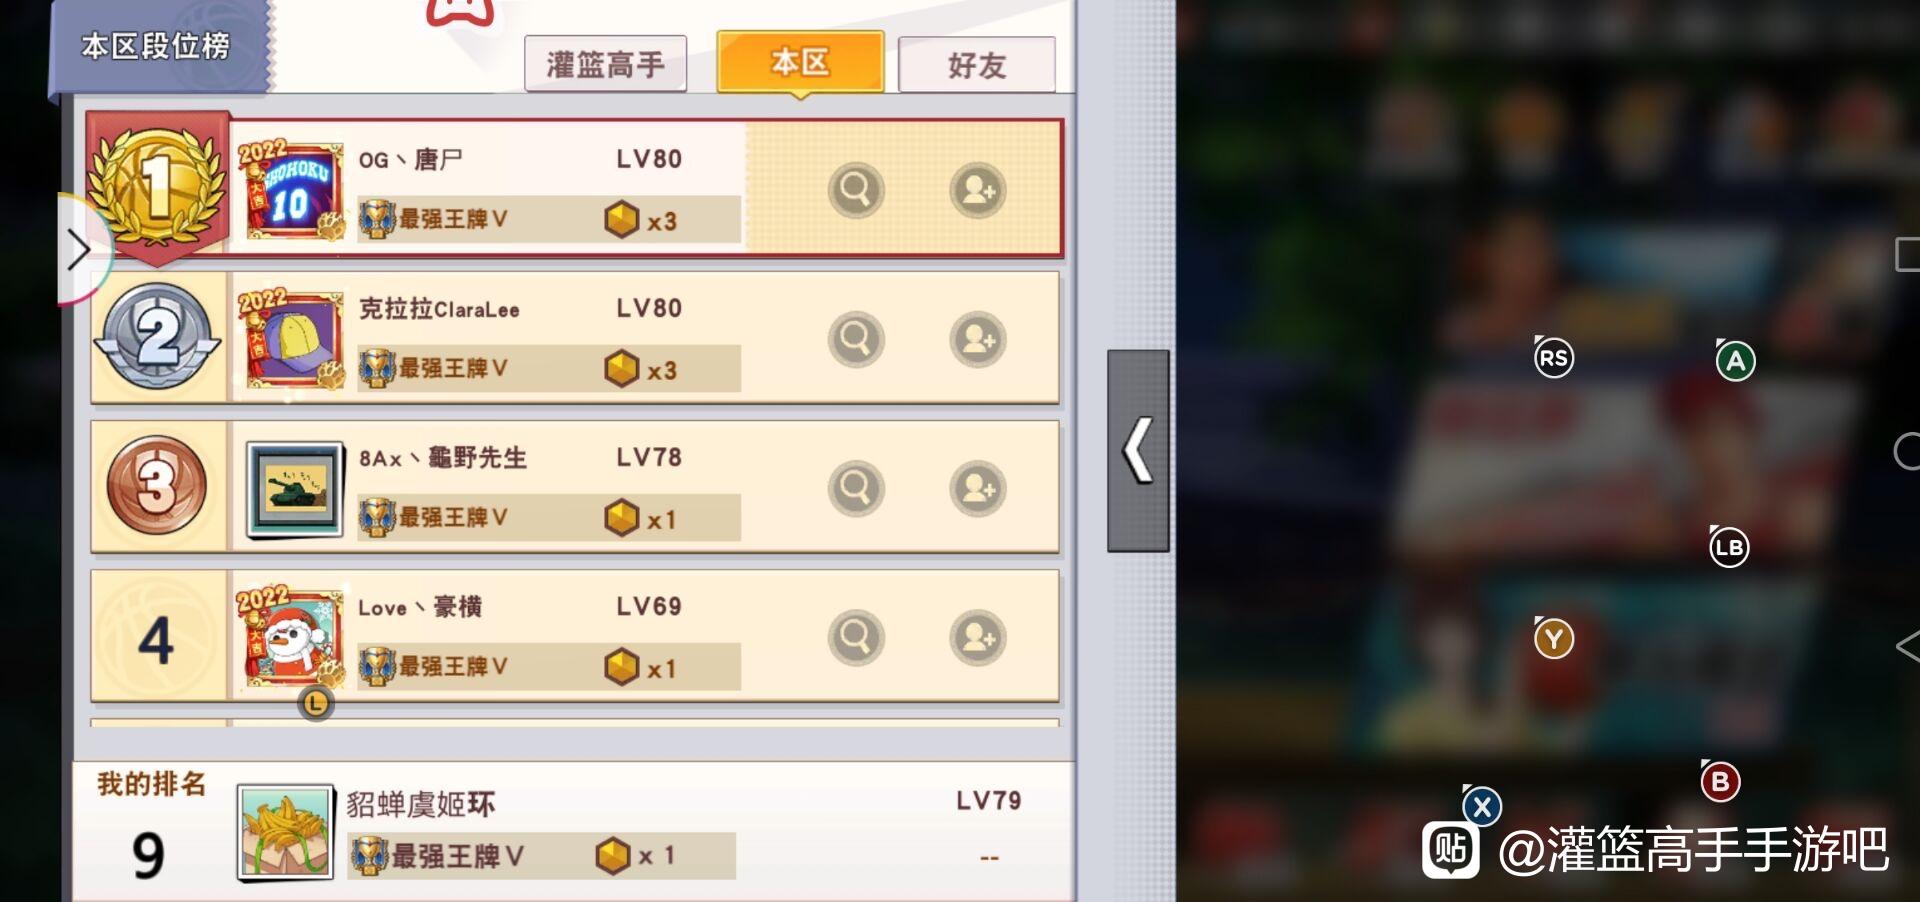Screen dimensions: 1920x902
Task: Open tank avatar of 8Ax、龜野先生
Action: (294, 489)
